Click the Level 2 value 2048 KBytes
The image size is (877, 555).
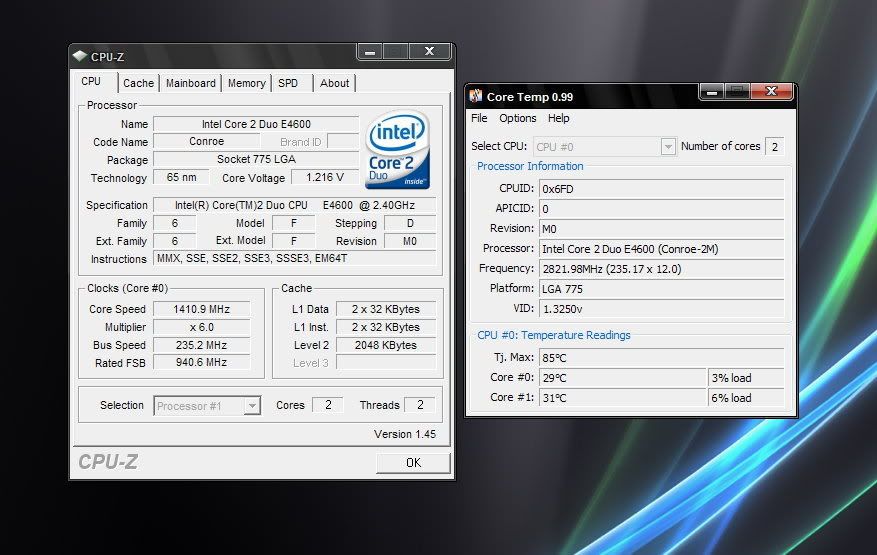point(386,345)
